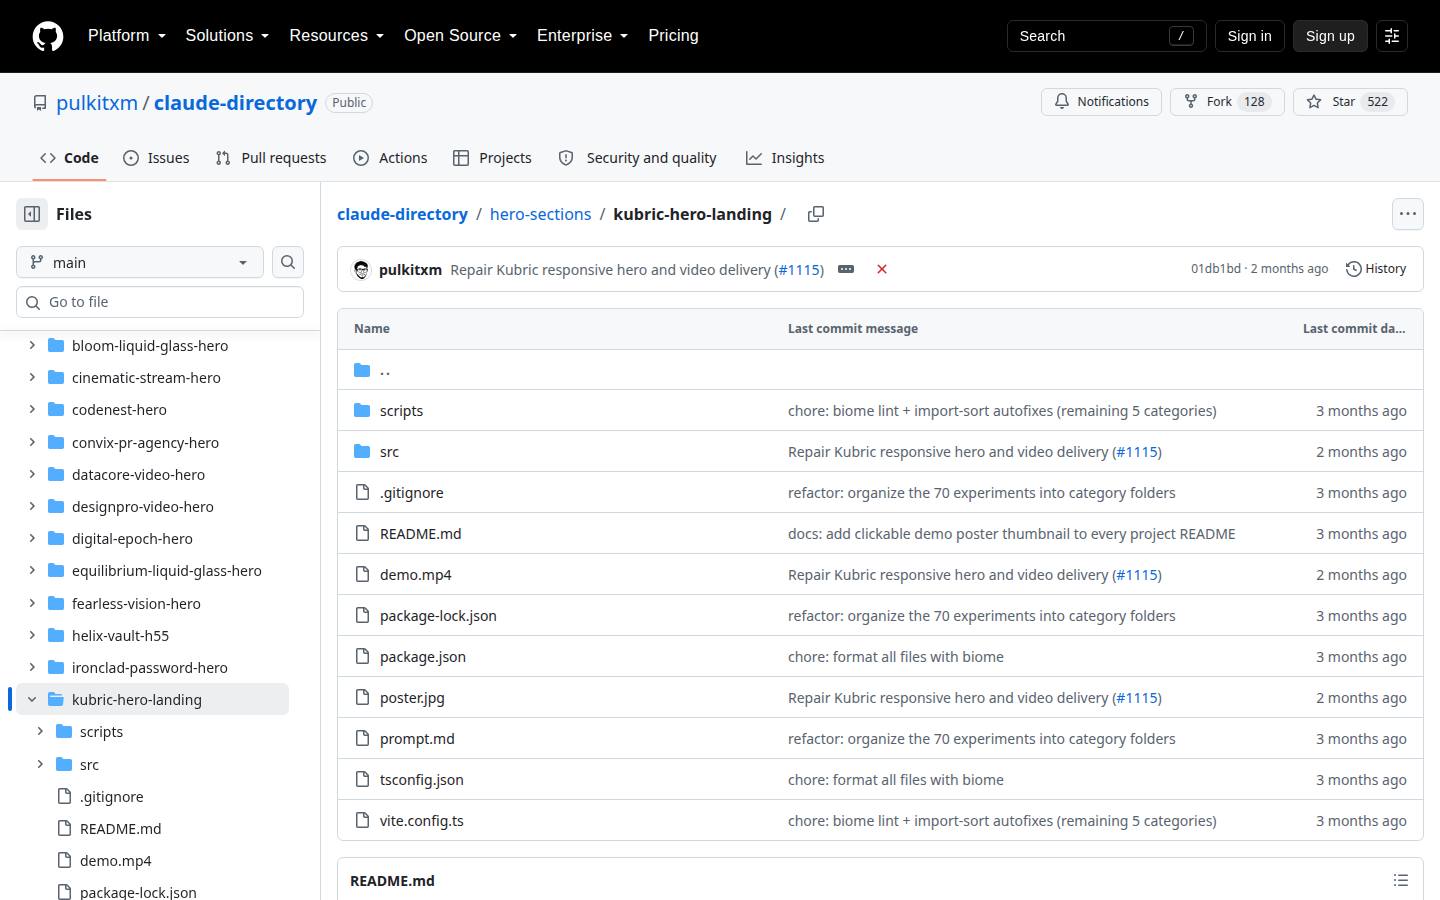Viewport: 1440px width, 900px height.
Task: Collapse the file tree panel icon
Action: click(32, 214)
